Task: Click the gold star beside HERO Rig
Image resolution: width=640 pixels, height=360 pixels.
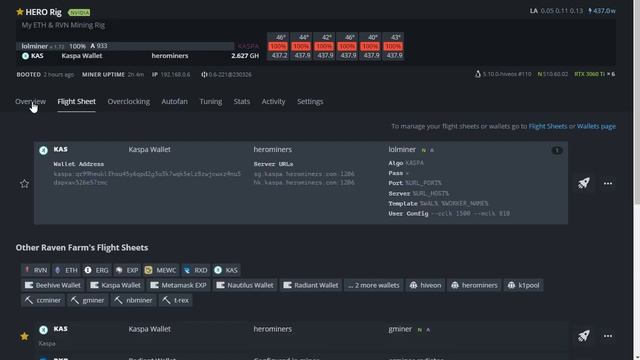Action: tap(20, 12)
